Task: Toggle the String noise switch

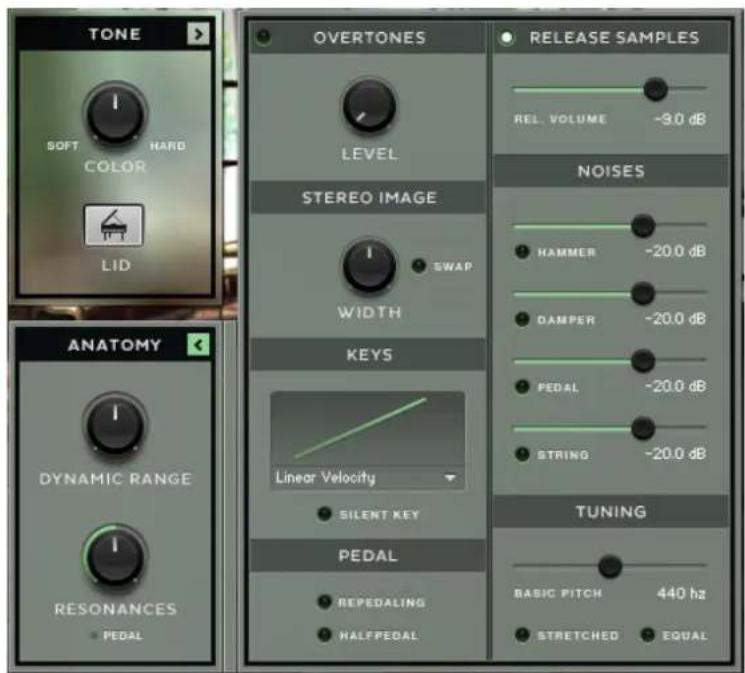Action: tap(522, 454)
